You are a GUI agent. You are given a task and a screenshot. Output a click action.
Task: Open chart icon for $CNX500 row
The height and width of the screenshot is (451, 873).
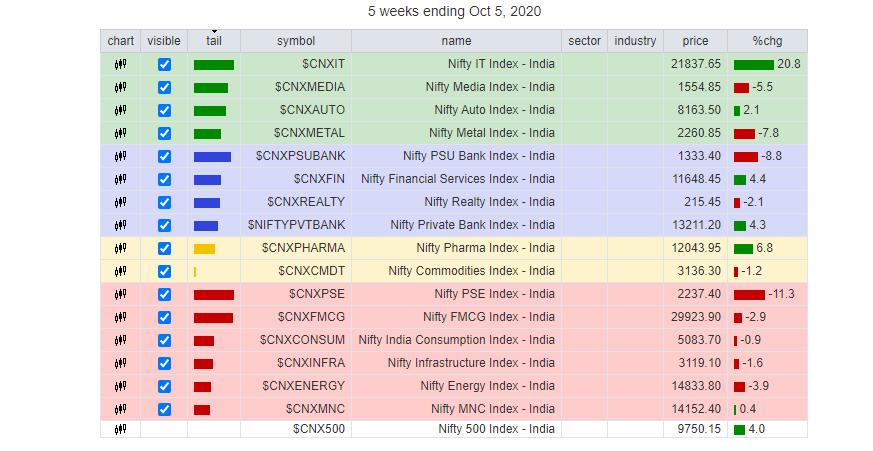(120, 429)
